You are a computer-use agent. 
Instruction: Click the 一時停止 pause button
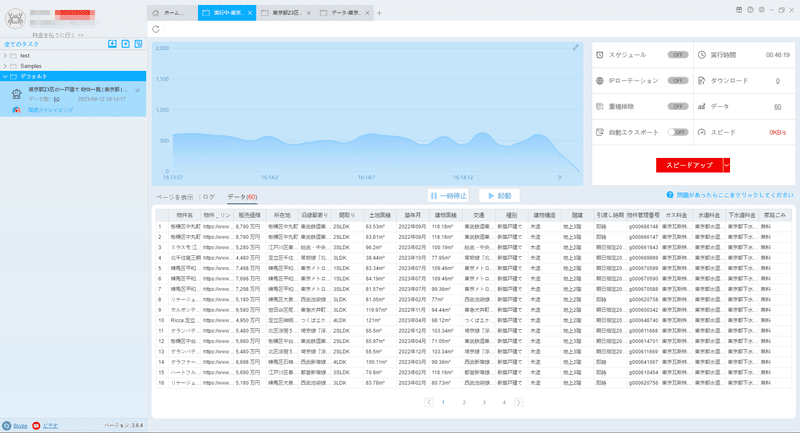pyautogui.click(x=448, y=195)
